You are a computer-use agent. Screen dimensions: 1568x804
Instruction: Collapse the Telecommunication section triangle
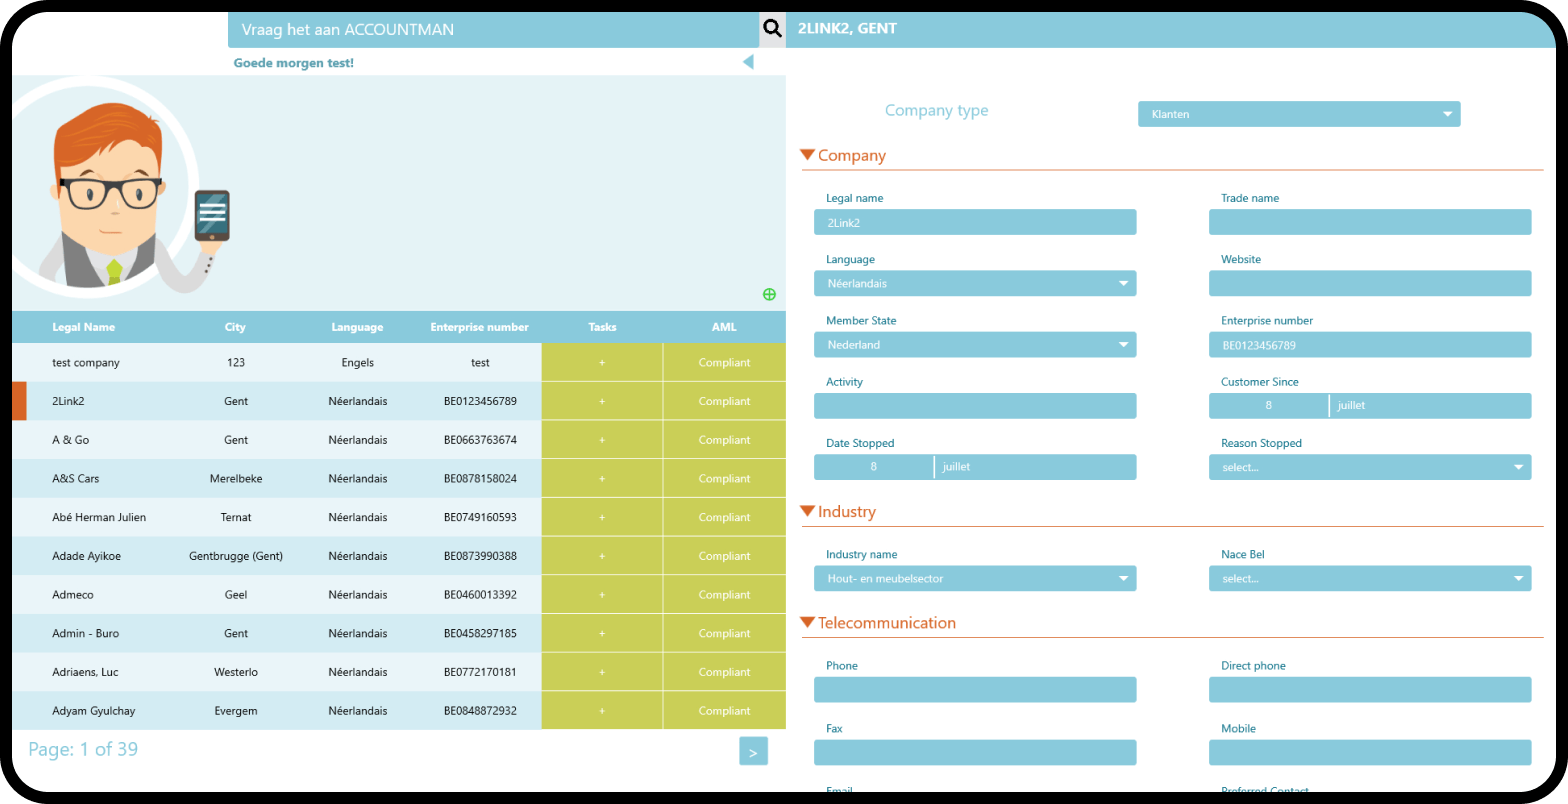click(x=808, y=622)
